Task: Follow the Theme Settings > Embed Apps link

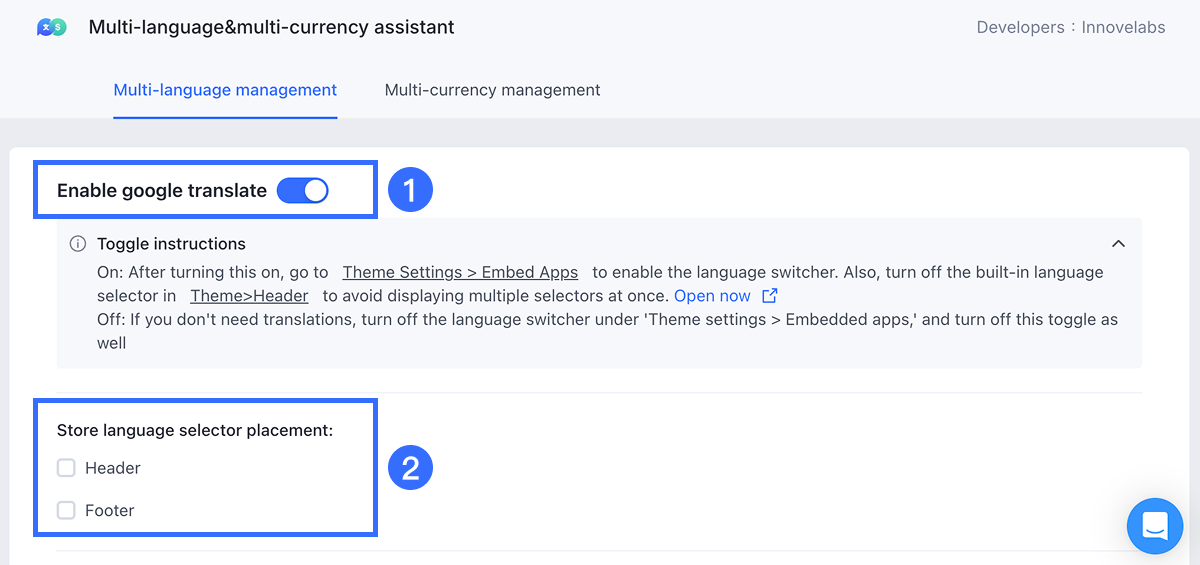Action: (x=460, y=272)
